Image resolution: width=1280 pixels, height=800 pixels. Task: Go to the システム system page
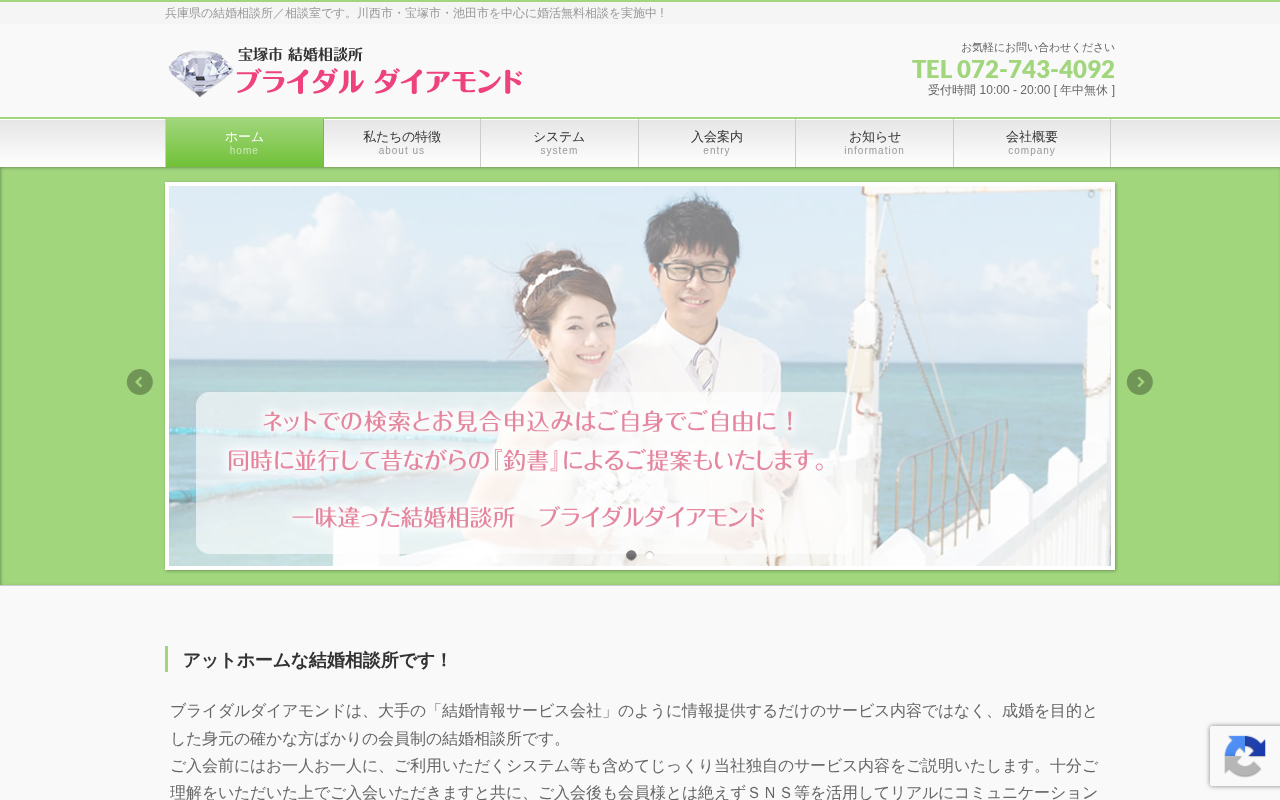(559, 143)
